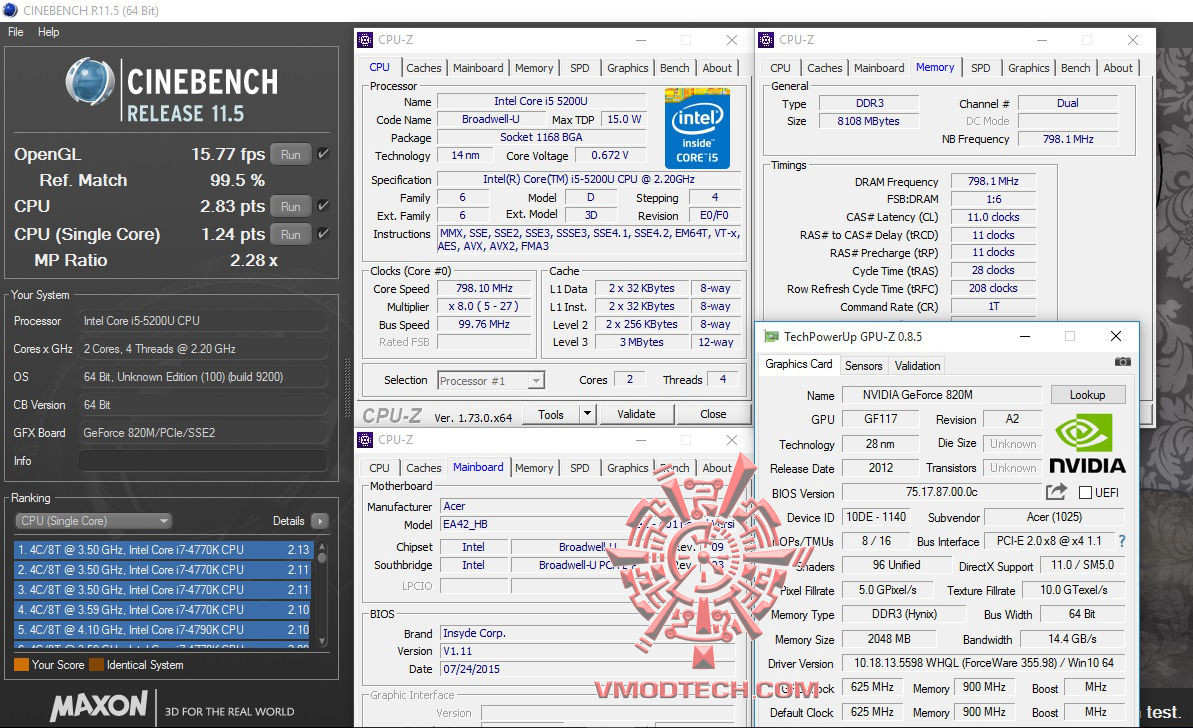
Task: Expand the Tools dropdown arrow in CPU-Z
Action: click(x=587, y=414)
